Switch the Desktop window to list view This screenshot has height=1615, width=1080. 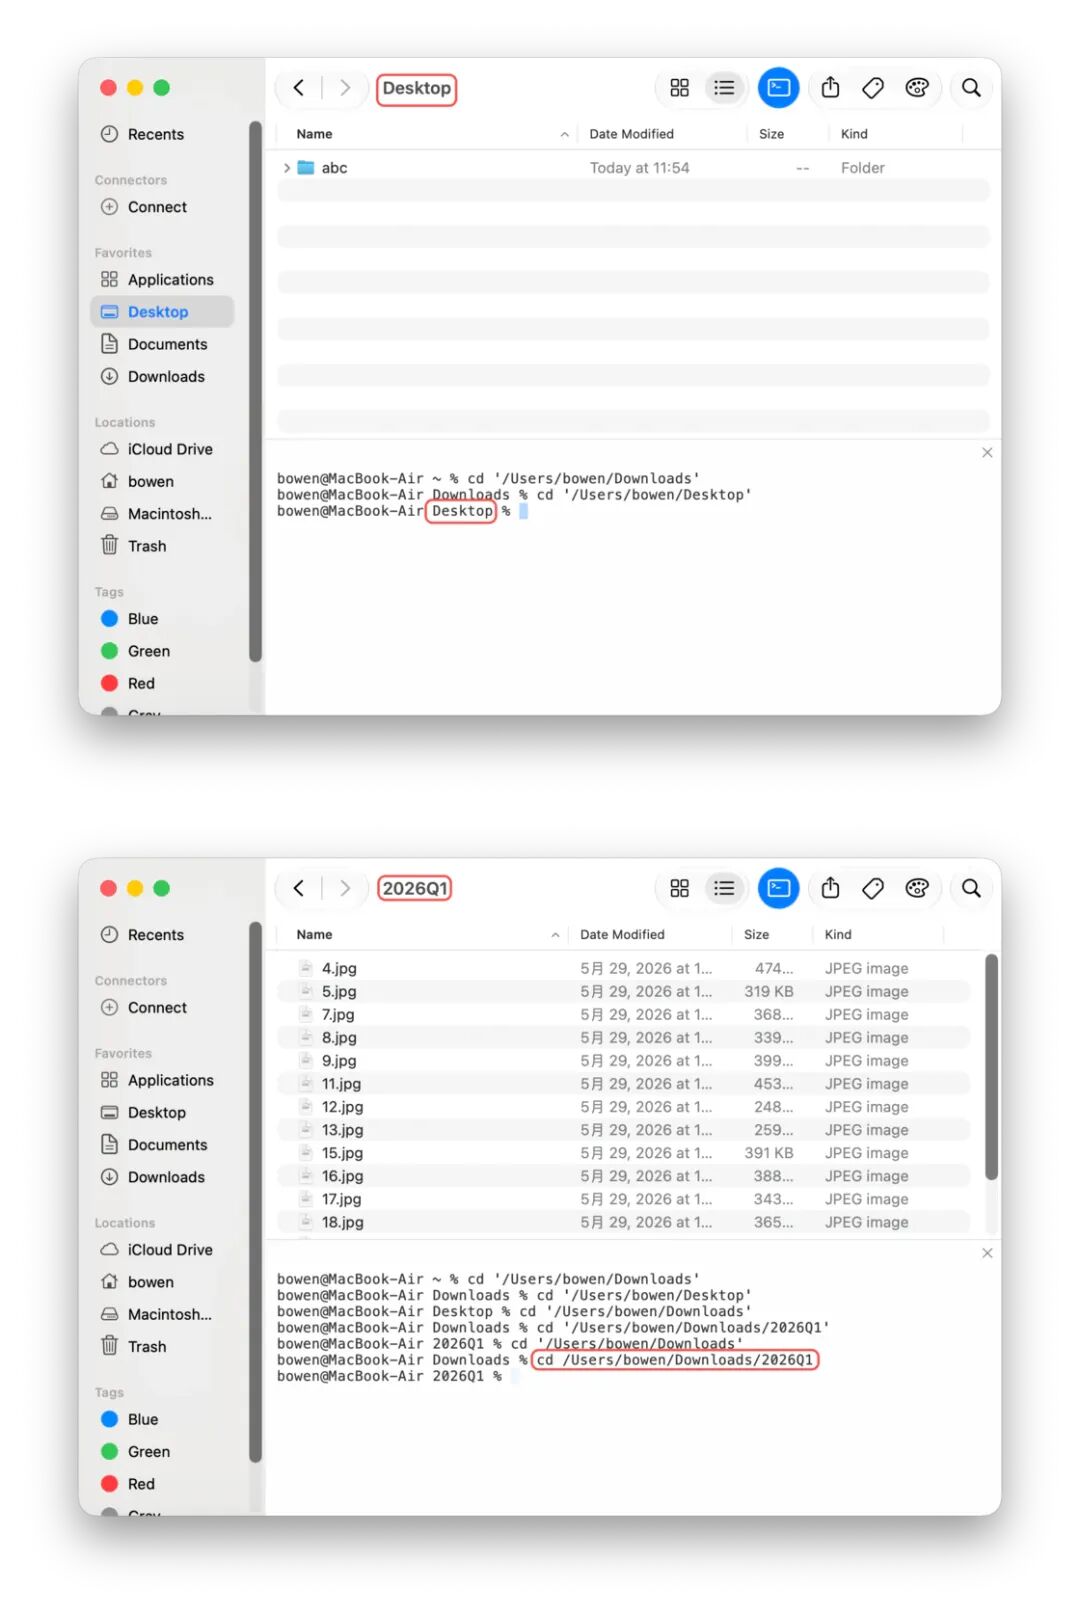(x=724, y=88)
